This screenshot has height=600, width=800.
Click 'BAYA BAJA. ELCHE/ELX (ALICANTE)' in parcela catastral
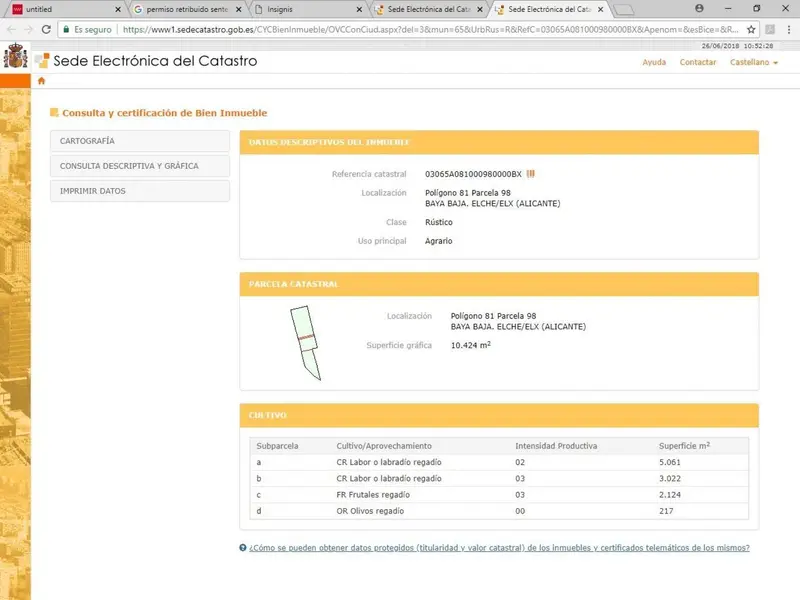518,327
